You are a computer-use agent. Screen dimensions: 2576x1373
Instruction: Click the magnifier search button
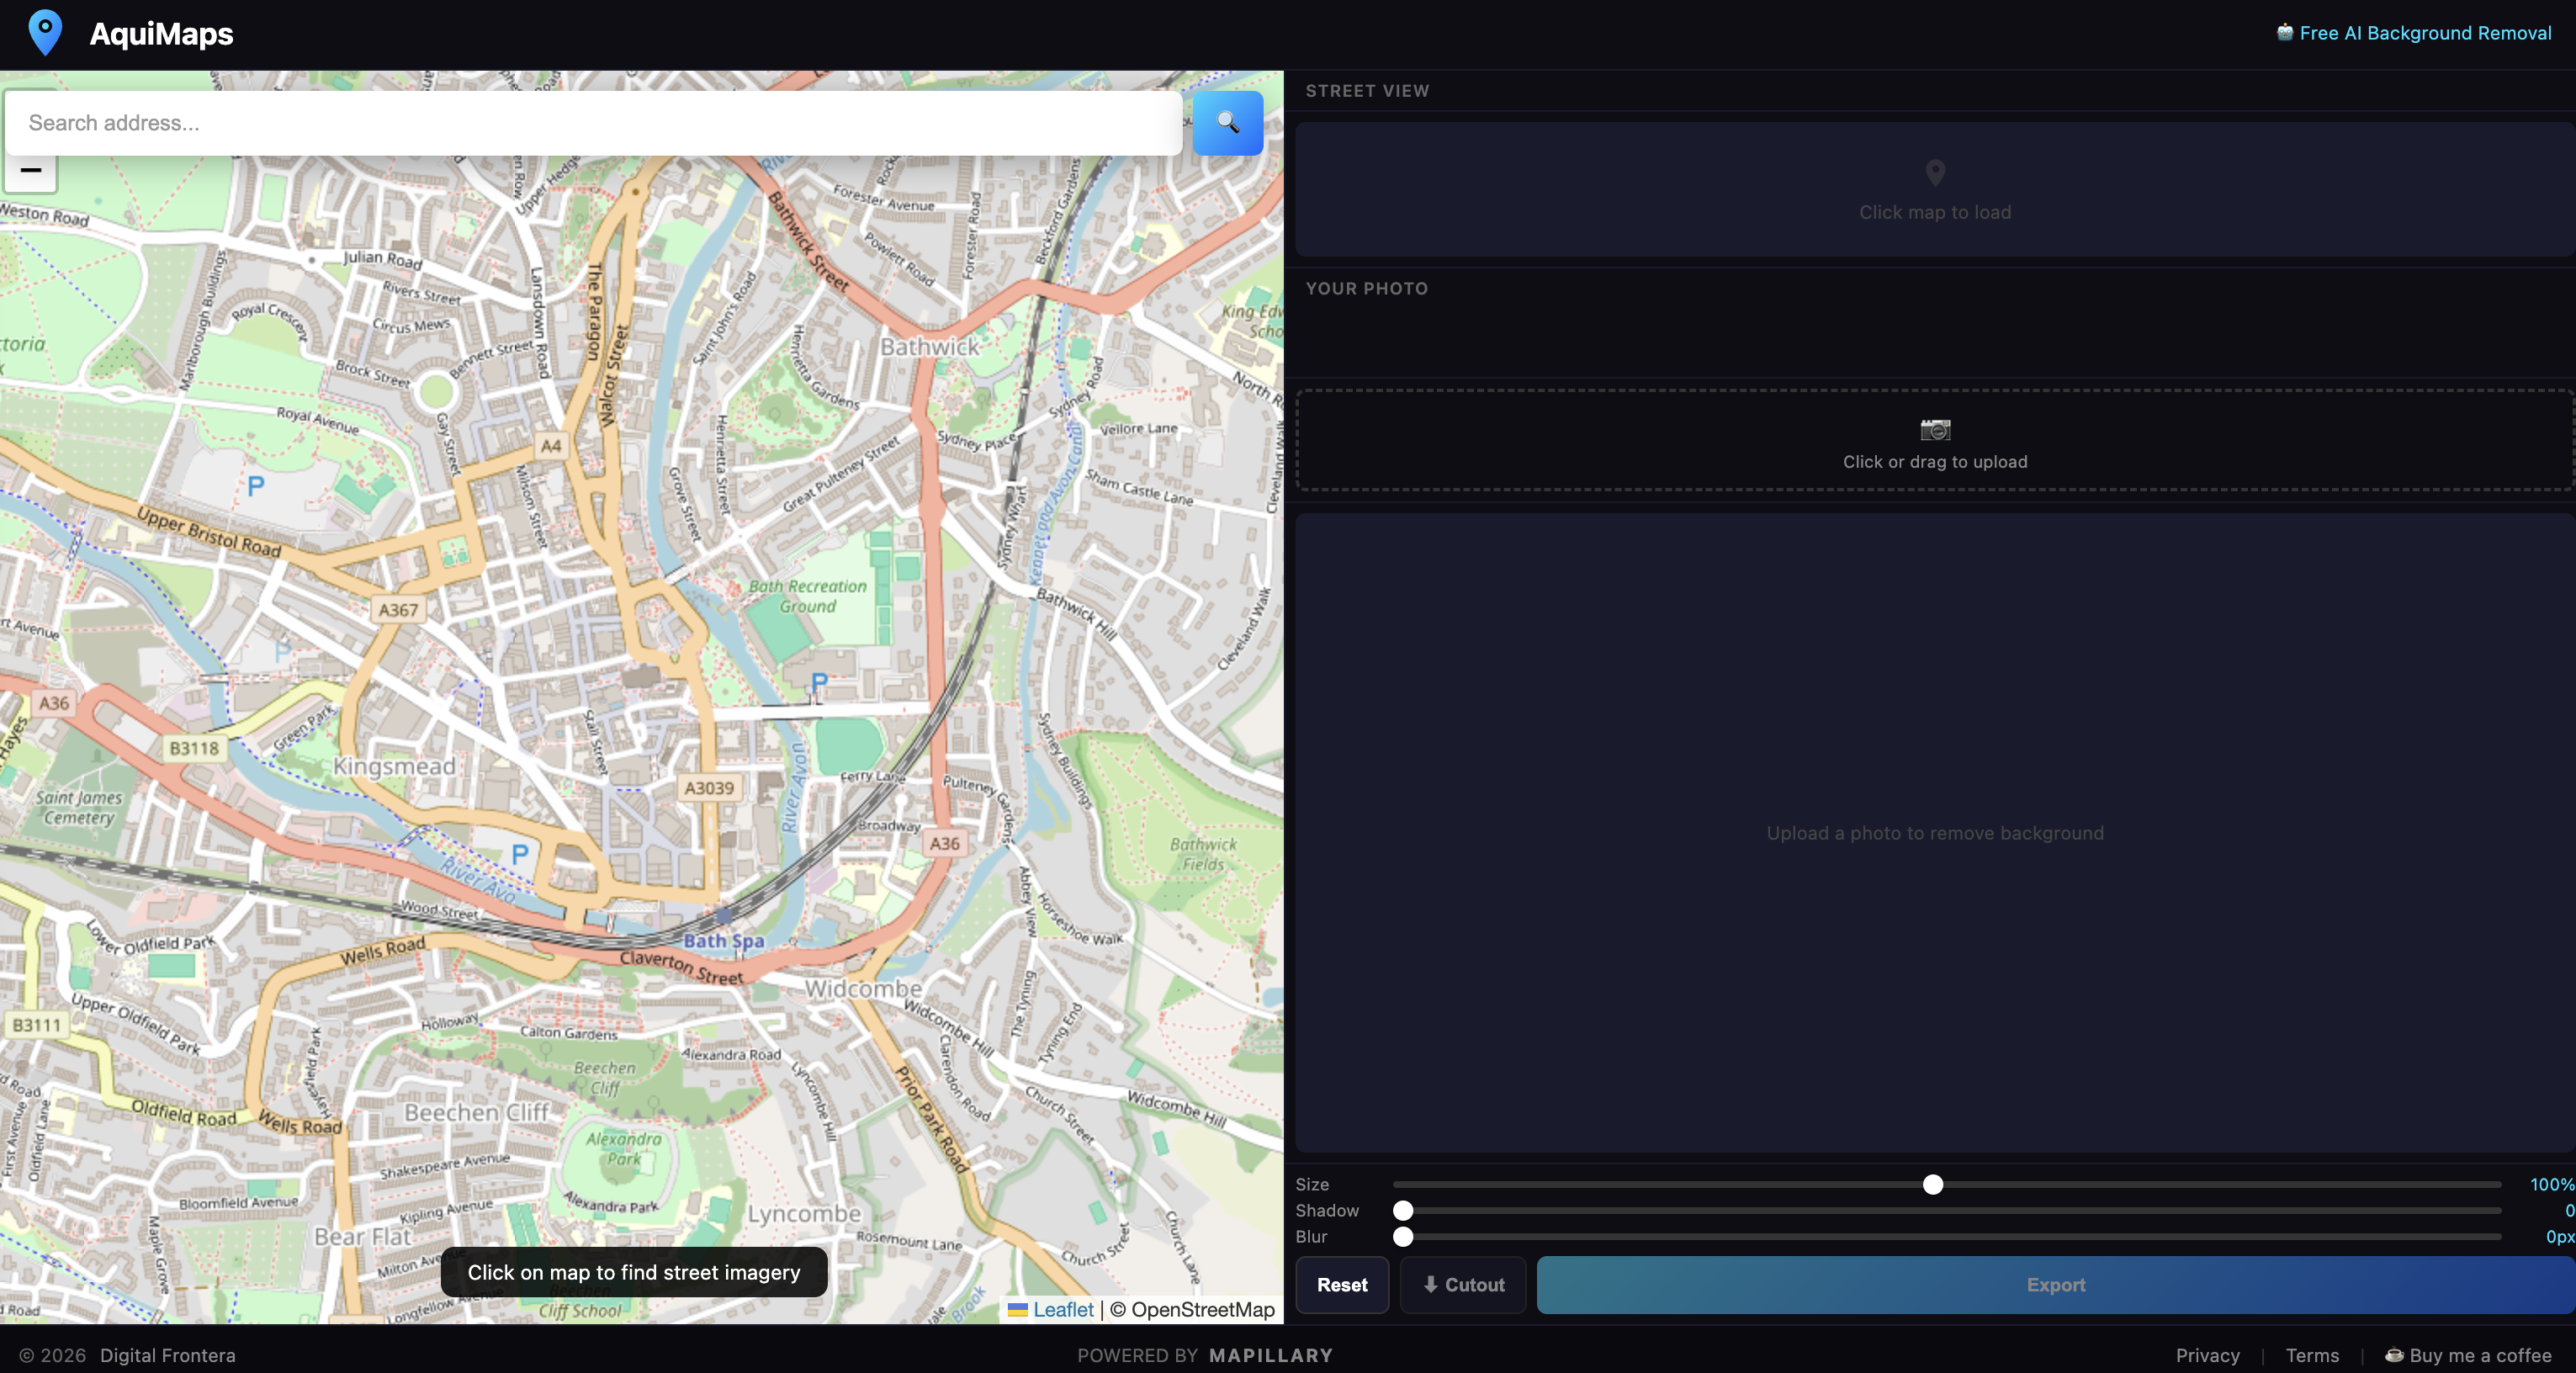(1228, 123)
